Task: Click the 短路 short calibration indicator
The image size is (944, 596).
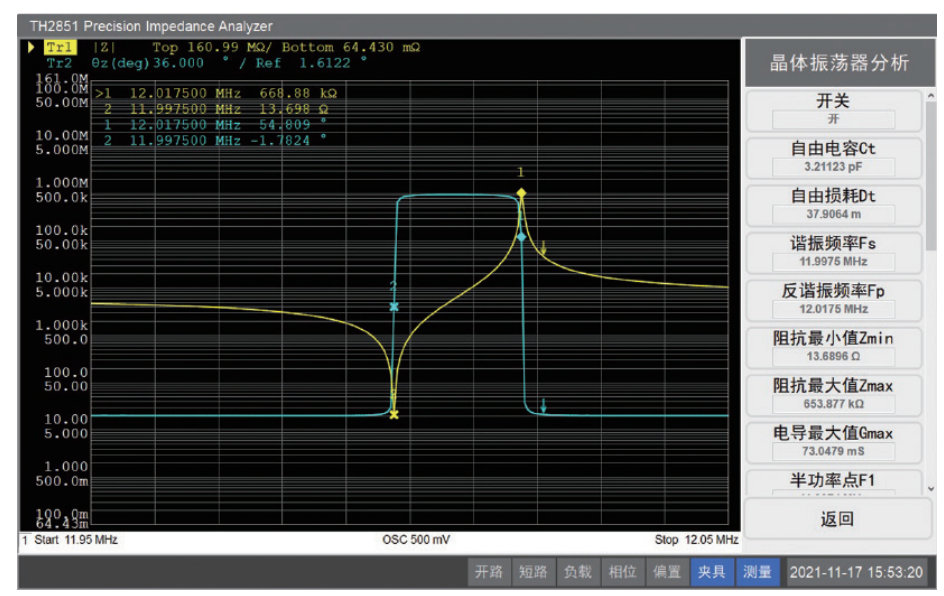Action: [x=533, y=572]
